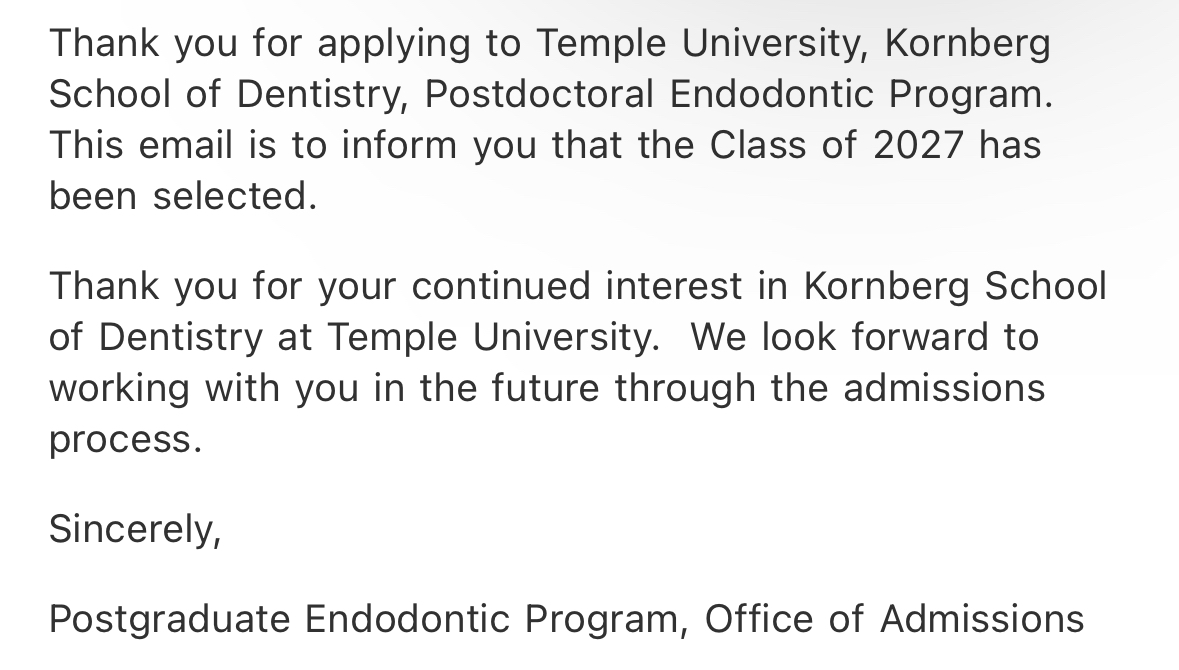Viewport: 1179px width, 670px height.
Task: Click 'Thank you for applying' opening words
Action: coord(259,44)
